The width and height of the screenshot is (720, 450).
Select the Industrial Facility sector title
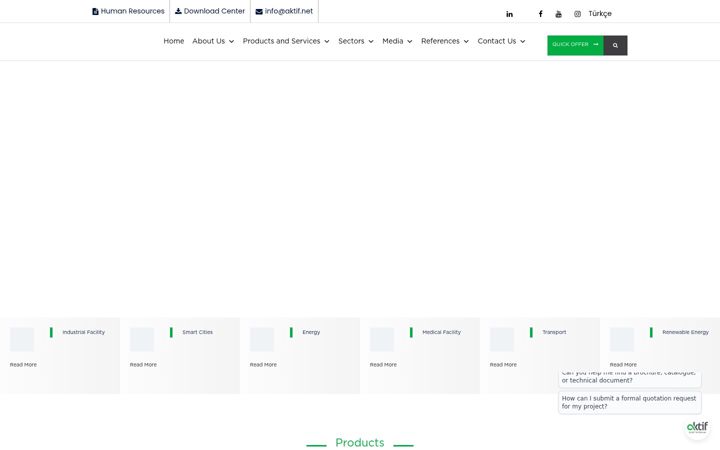(x=84, y=332)
